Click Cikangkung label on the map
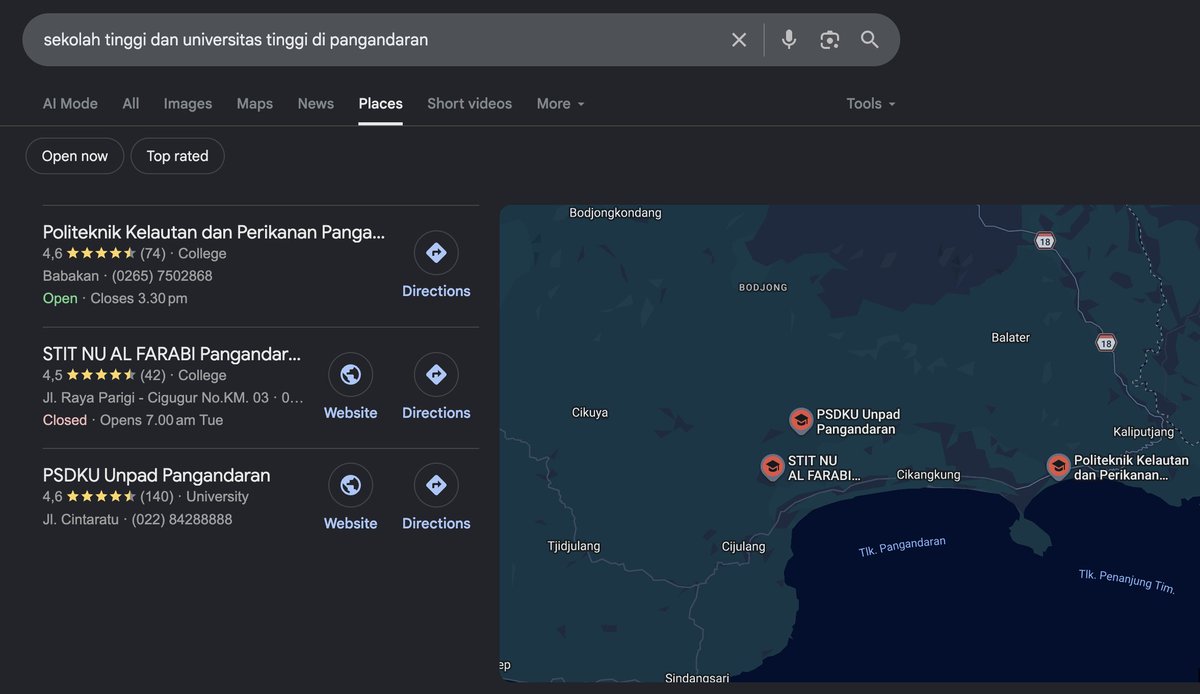Screen dimensions: 1200x694 tap(929, 475)
